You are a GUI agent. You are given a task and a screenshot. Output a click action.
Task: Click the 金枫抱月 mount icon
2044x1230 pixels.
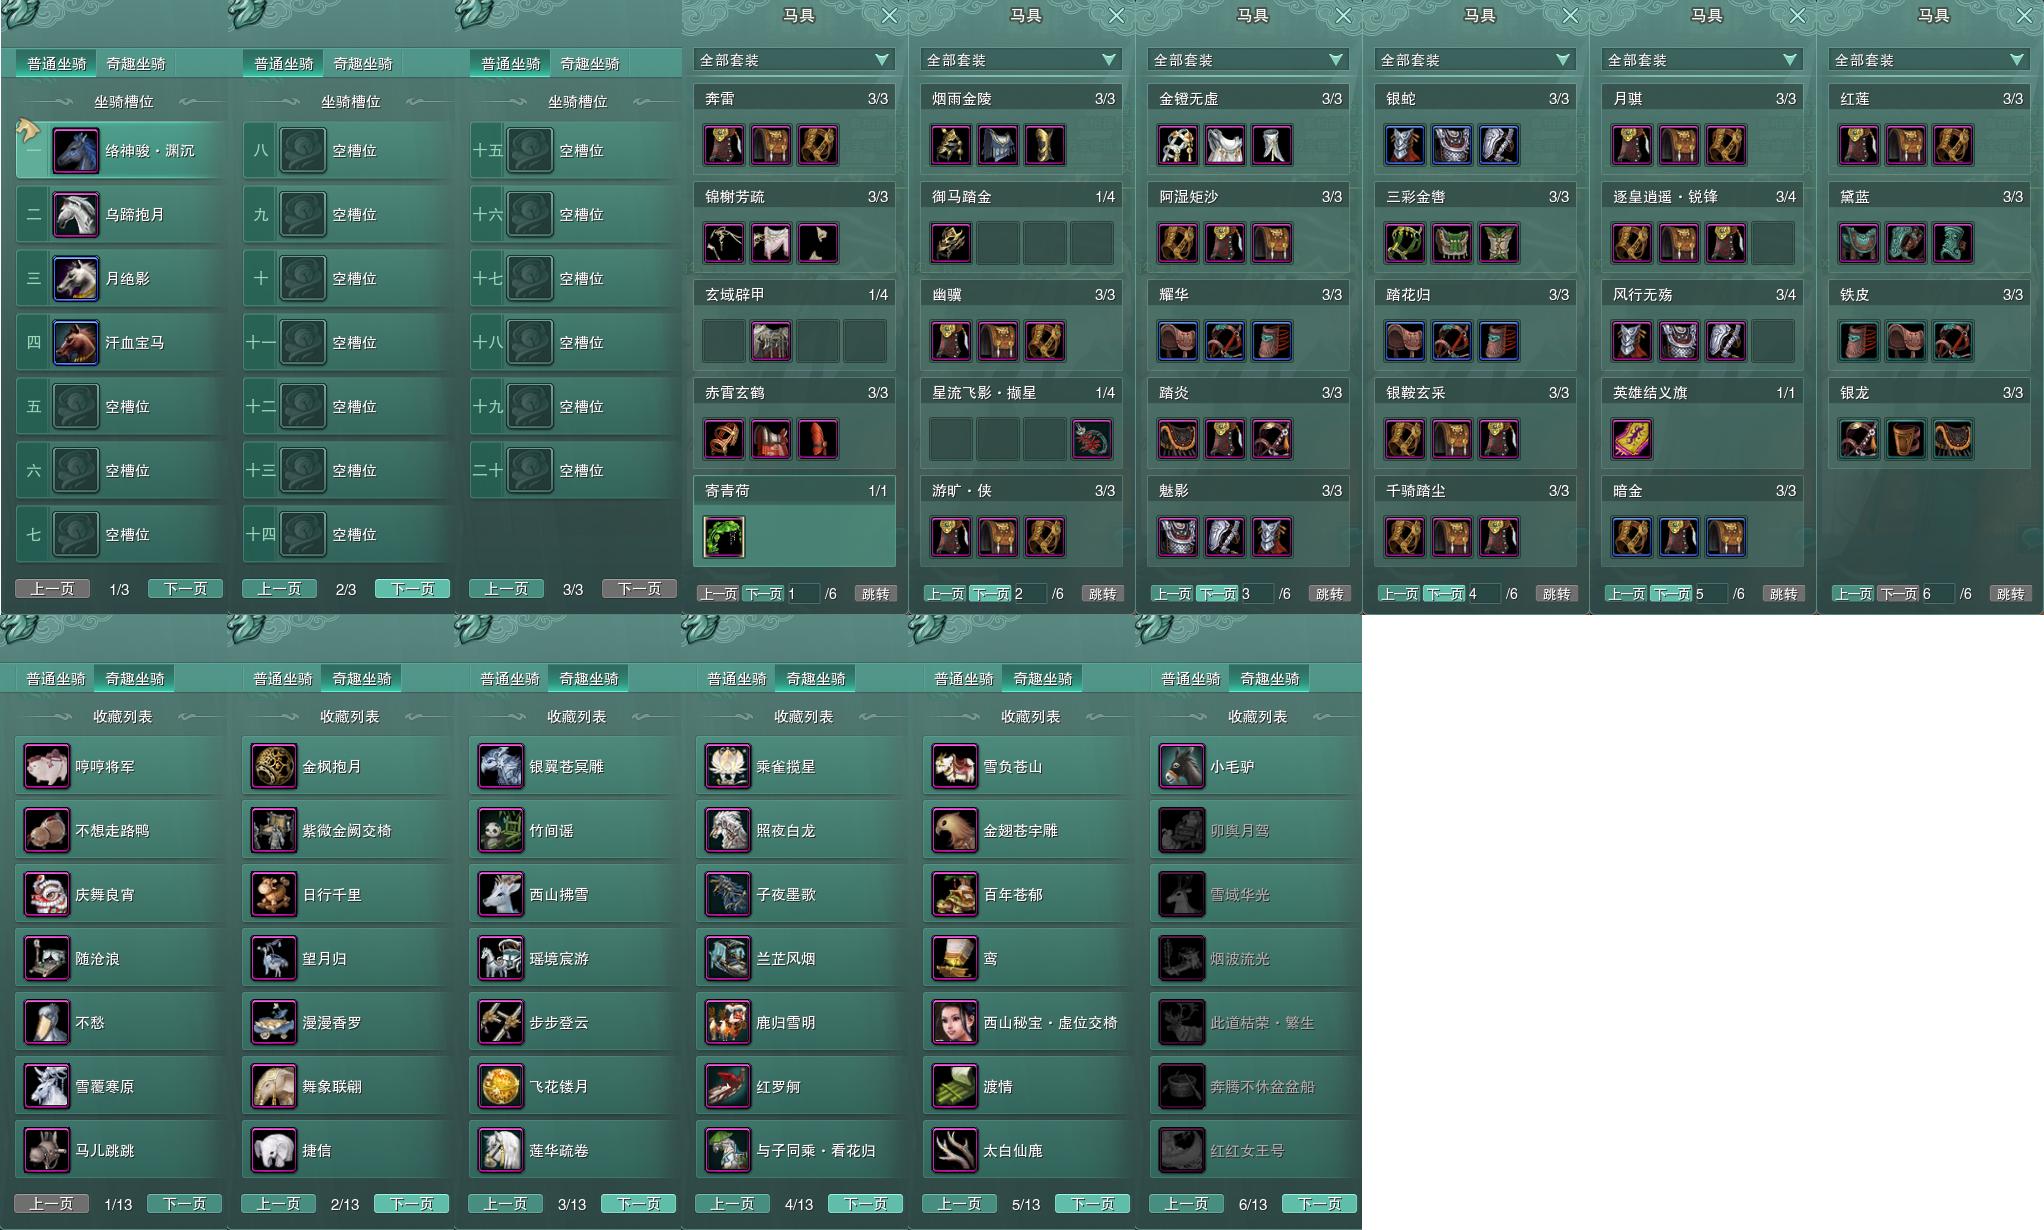(x=274, y=767)
